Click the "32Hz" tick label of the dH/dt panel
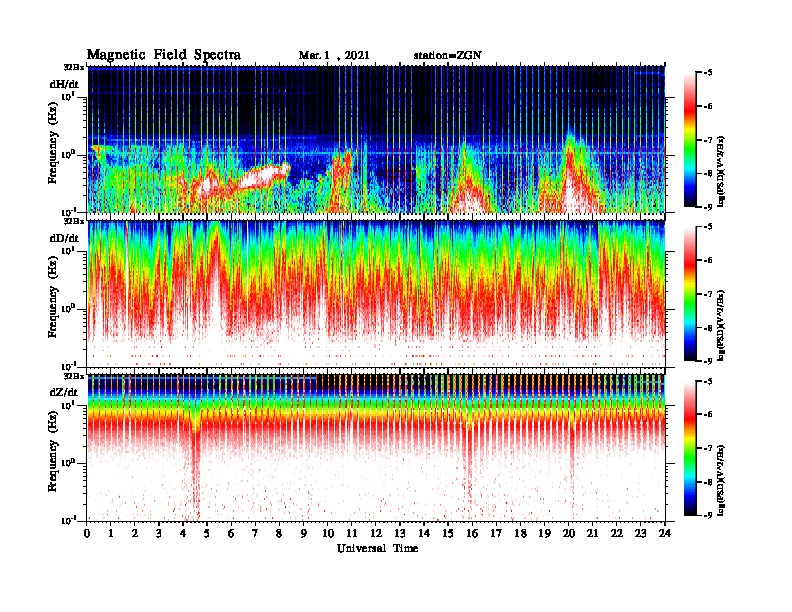The image size is (792, 612). [73, 66]
